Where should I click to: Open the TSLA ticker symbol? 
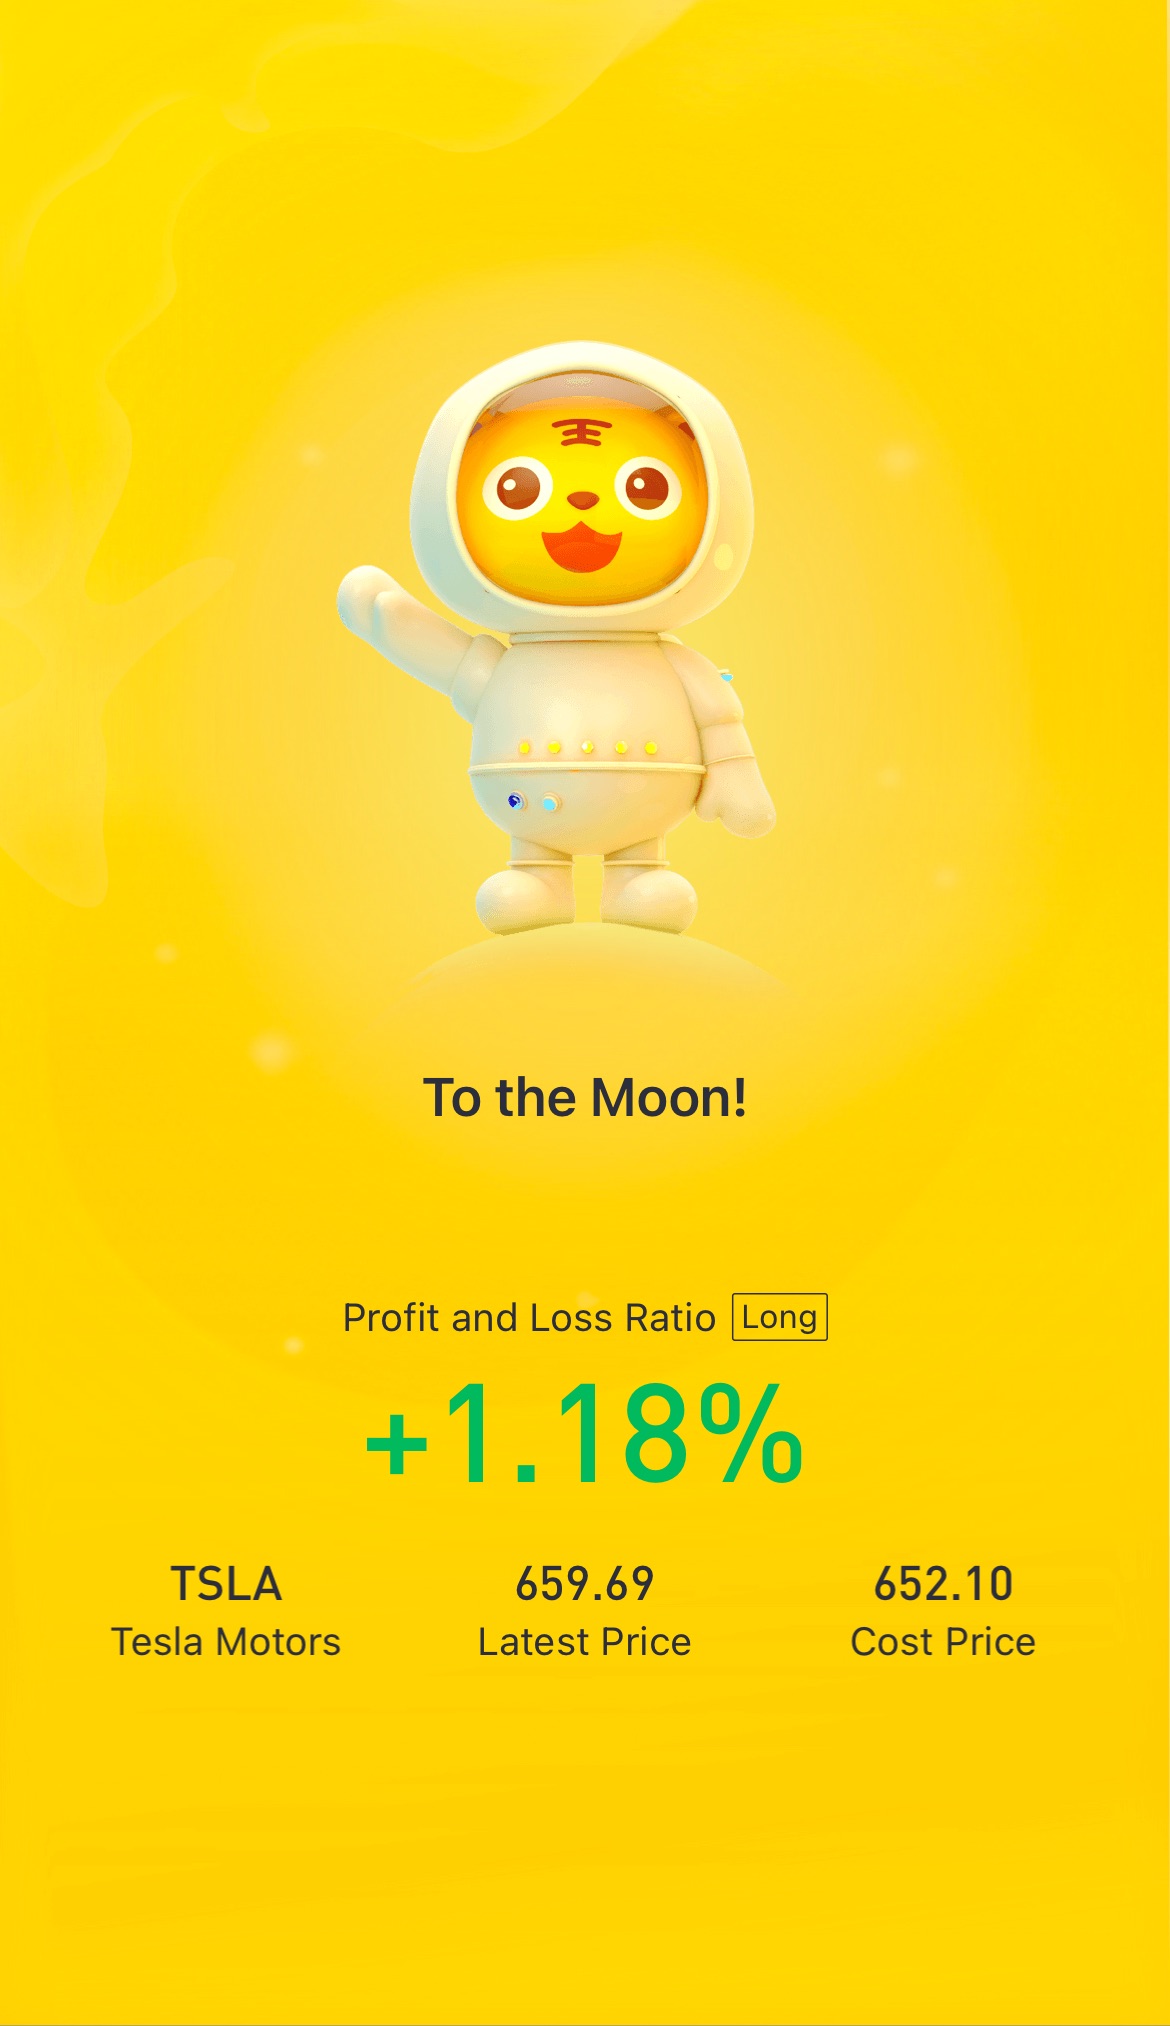[227, 1584]
